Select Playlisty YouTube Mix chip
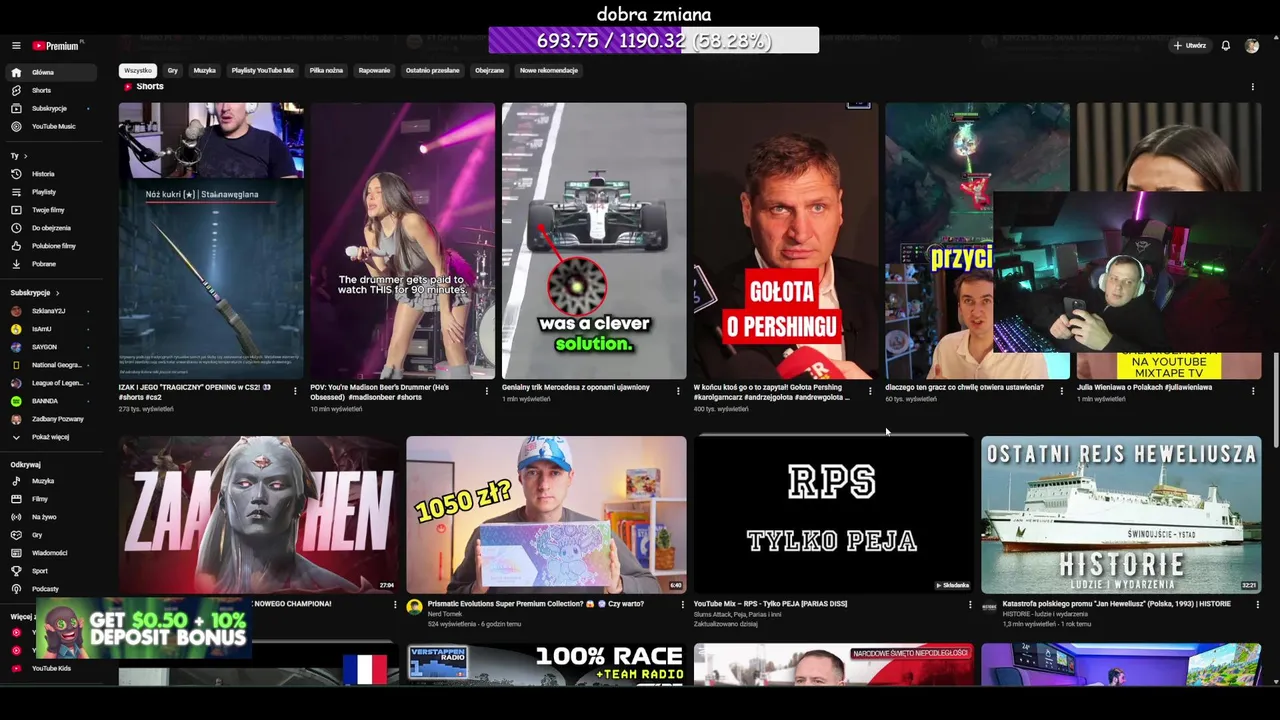Viewport: 1280px width, 720px height. (x=263, y=71)
